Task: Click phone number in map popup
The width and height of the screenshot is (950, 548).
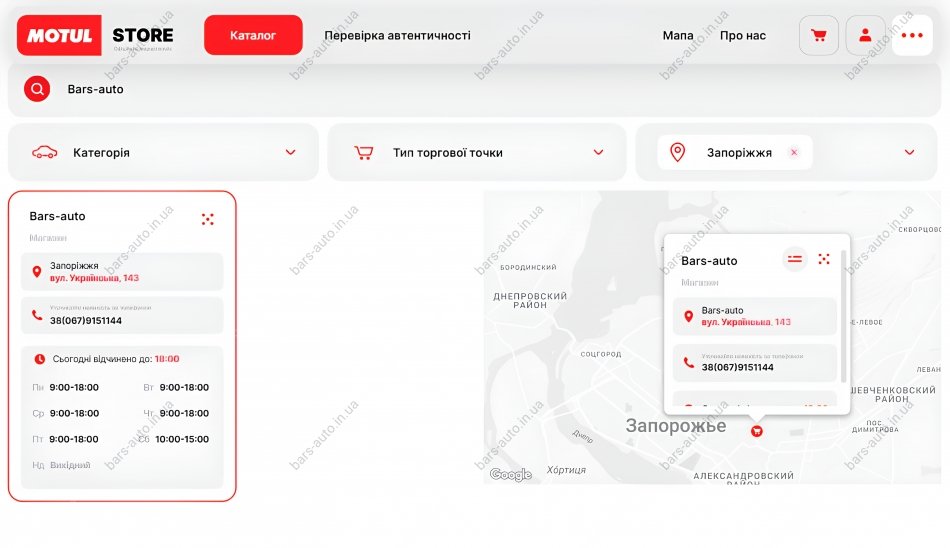Action: [737, 367]
